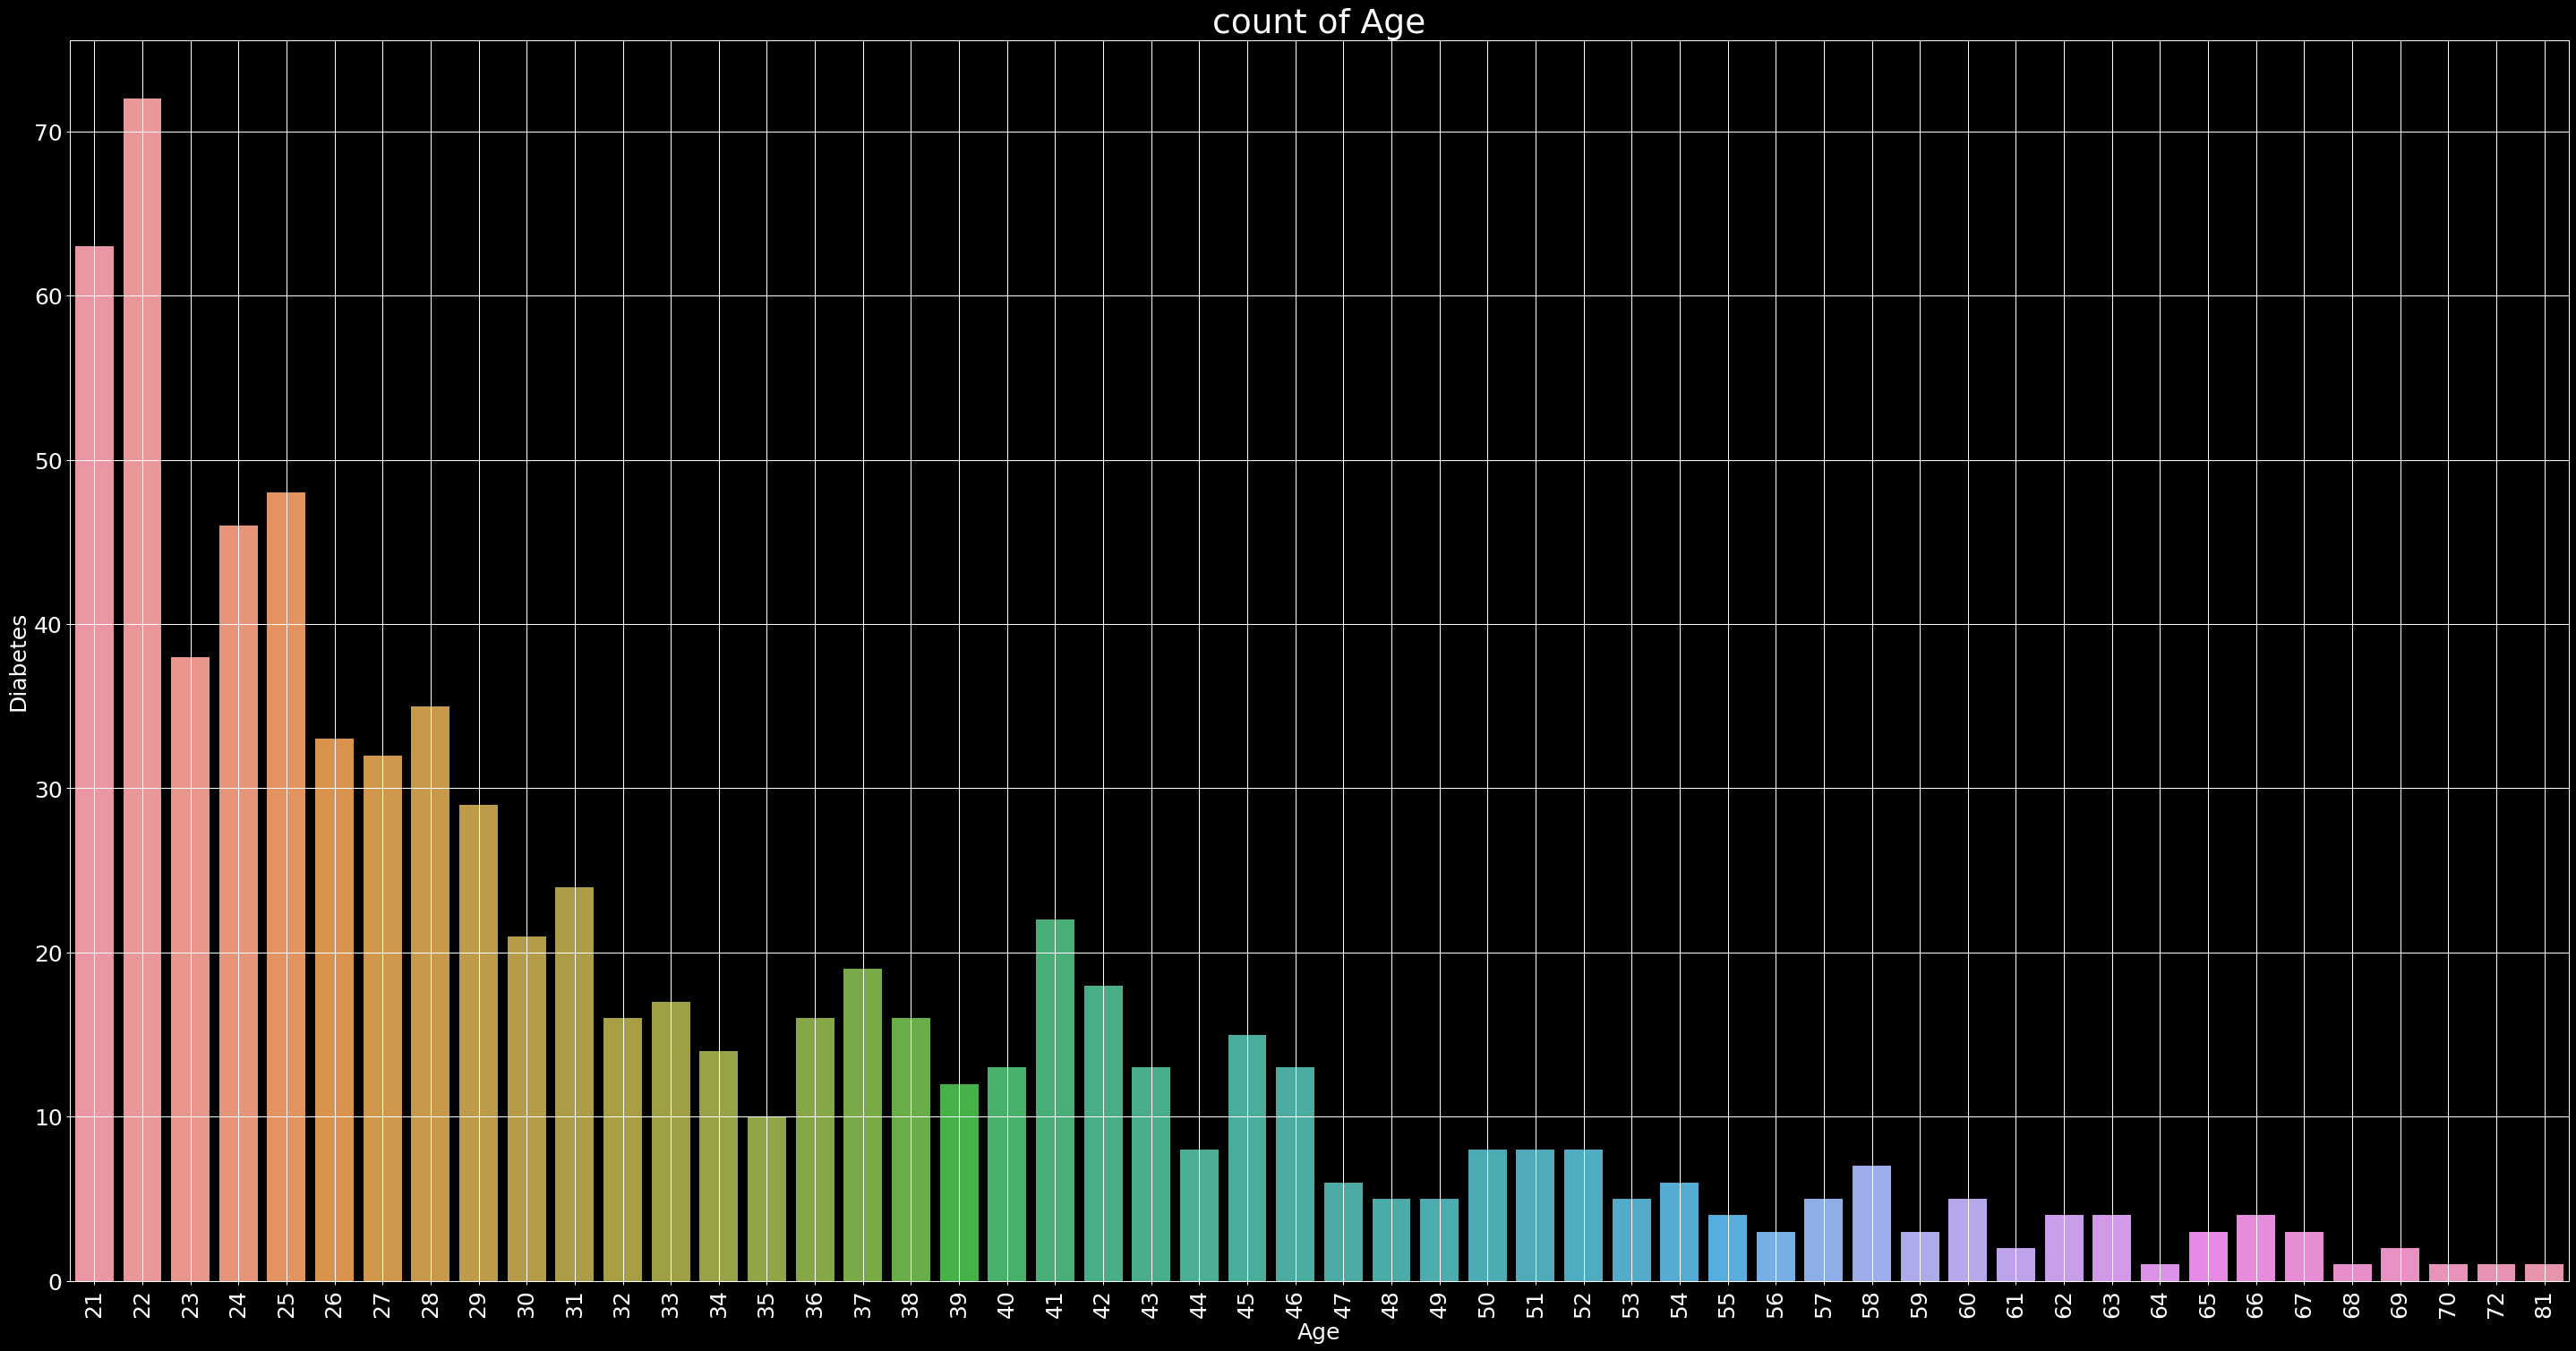Click x-axis tick label '72'

point(2496,1304)
